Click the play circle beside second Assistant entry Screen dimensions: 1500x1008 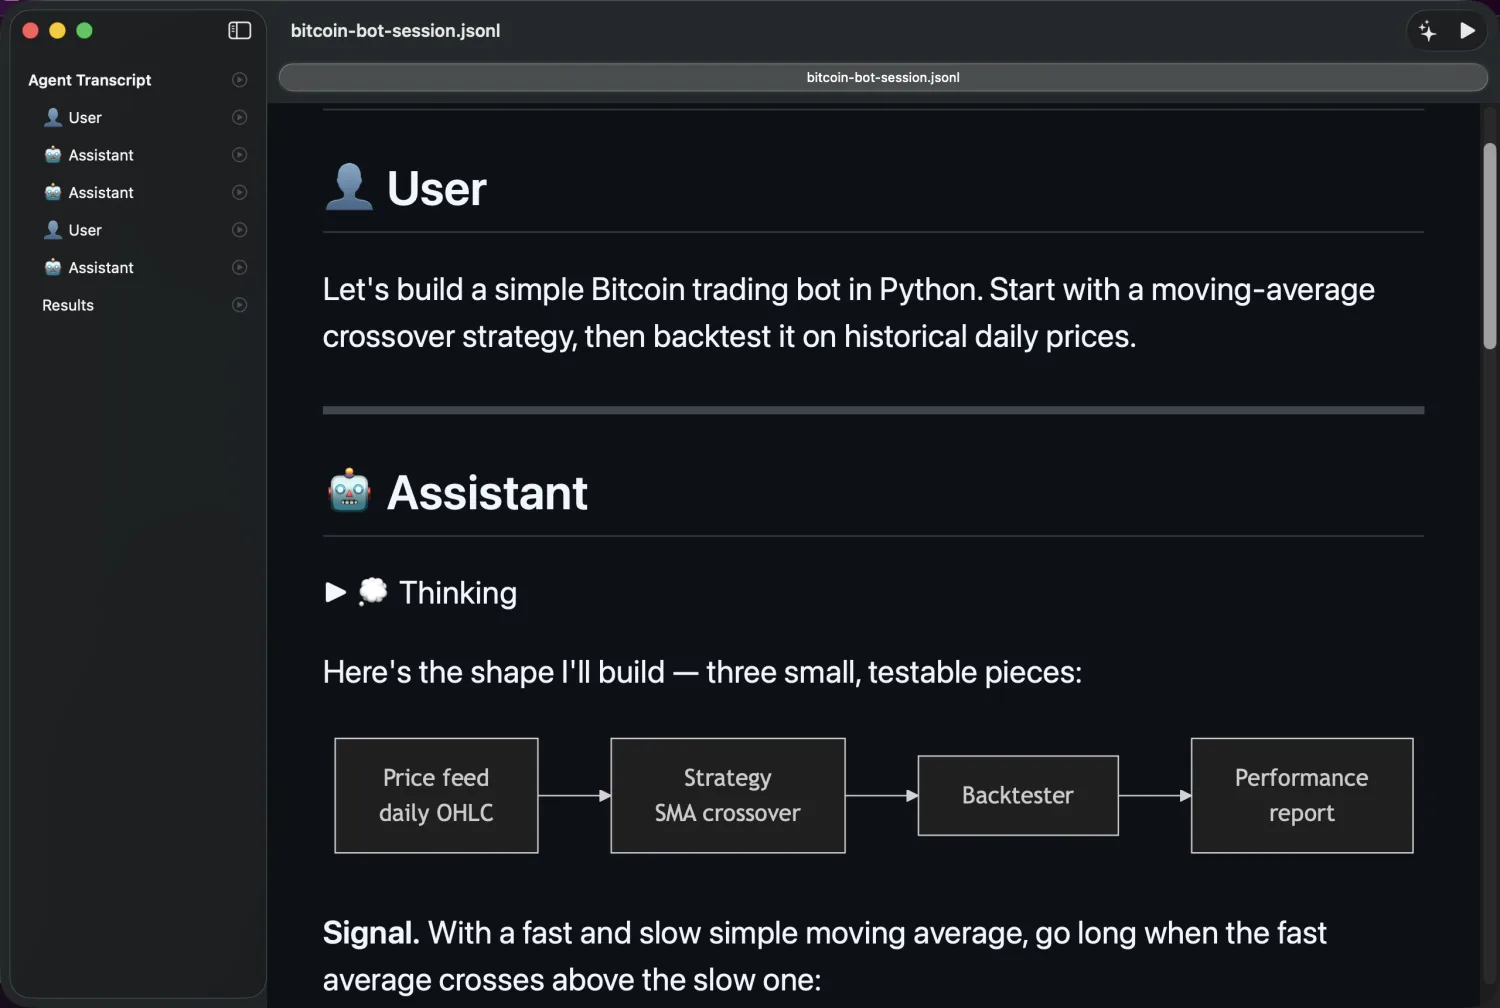[239, 192]
